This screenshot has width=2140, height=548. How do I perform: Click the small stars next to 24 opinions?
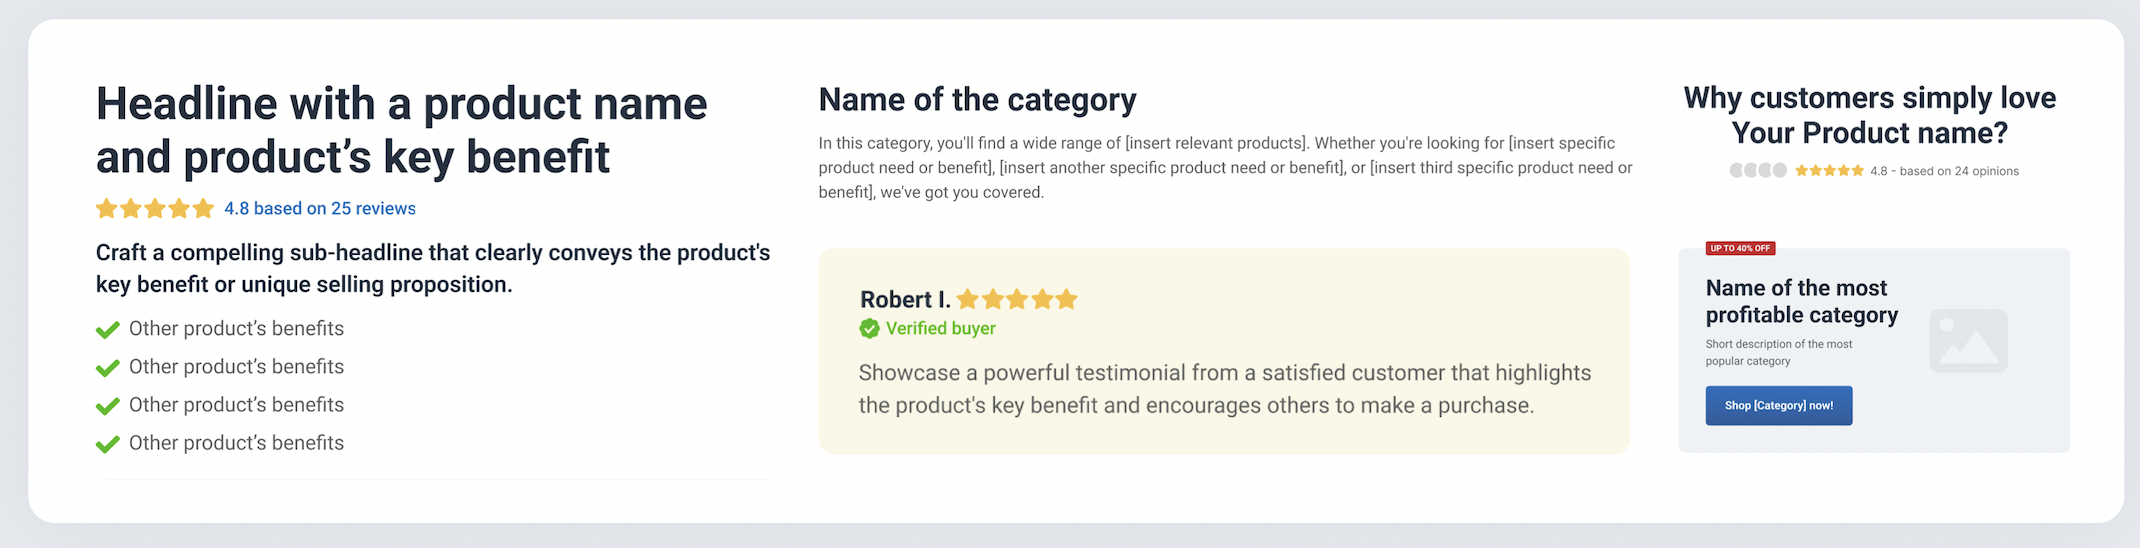(1828, 171)
